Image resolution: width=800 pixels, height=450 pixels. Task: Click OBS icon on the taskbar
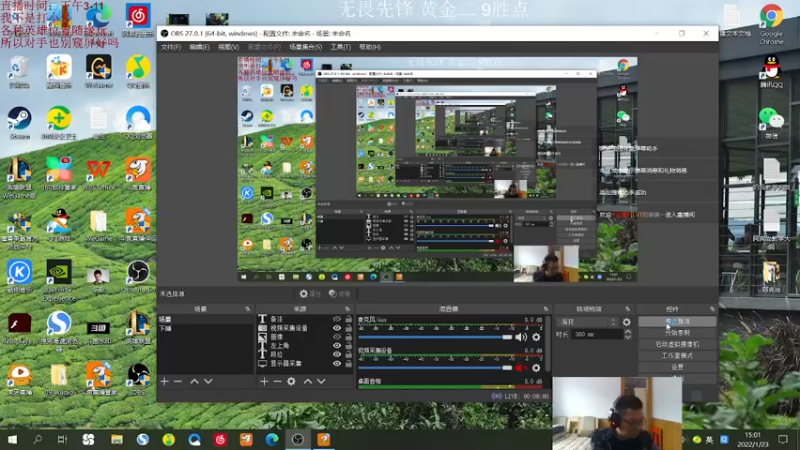pyautogui.click(x=298, y=439)
